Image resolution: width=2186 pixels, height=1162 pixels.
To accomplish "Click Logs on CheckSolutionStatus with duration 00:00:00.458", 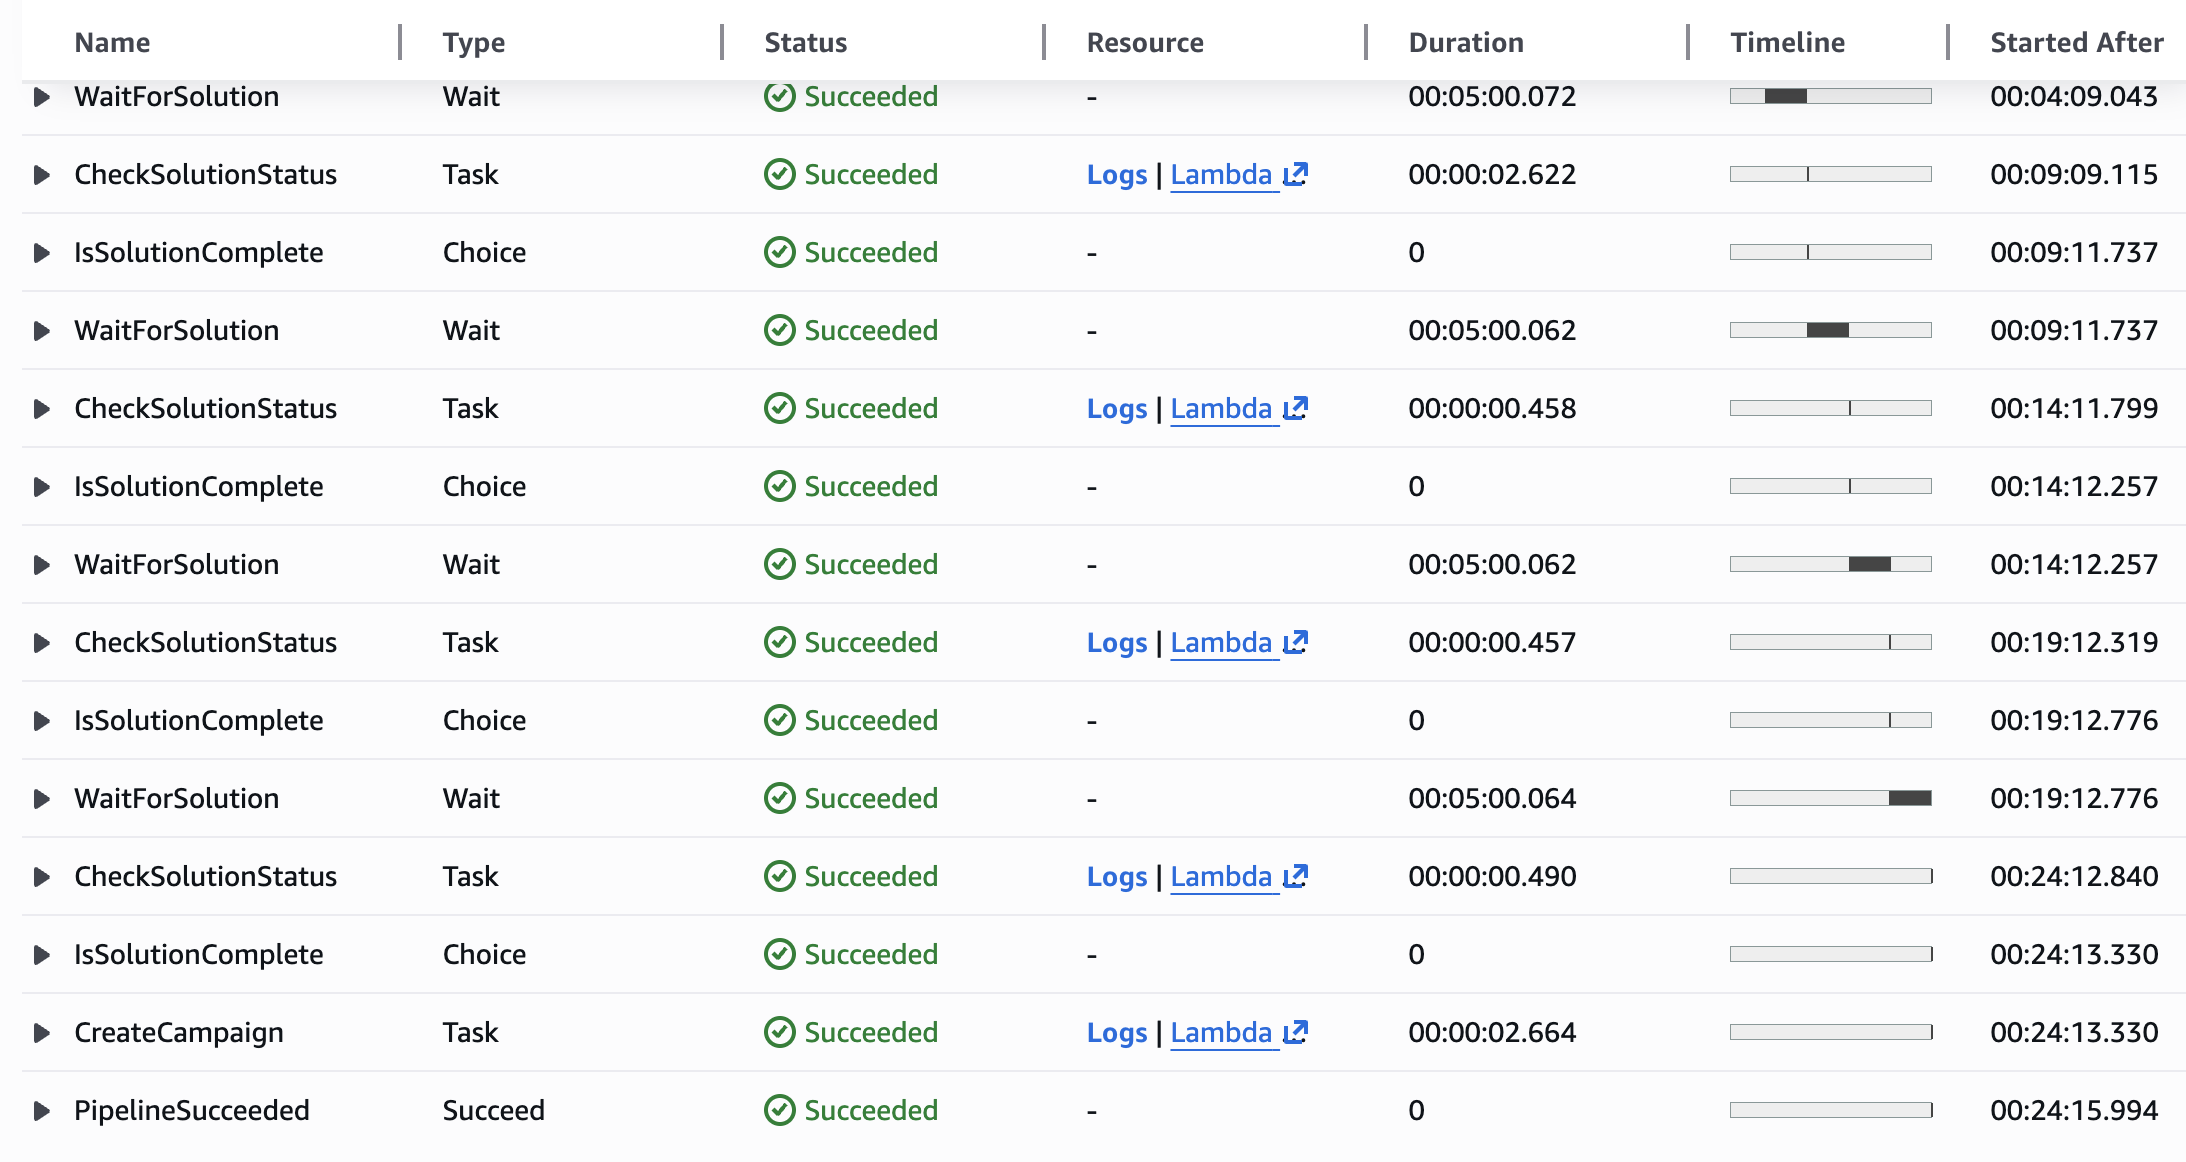I will pos(1116,408).
